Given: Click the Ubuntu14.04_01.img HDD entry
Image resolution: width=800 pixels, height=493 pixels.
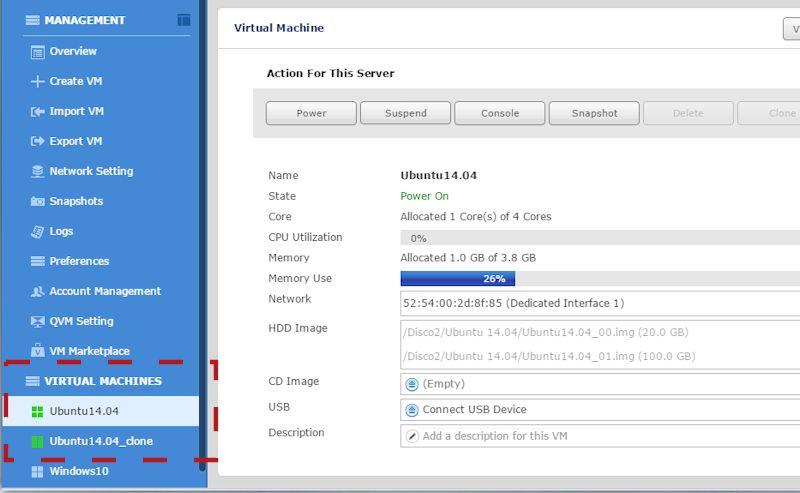Looking at the screenshot, I should (x=549, y=356).
